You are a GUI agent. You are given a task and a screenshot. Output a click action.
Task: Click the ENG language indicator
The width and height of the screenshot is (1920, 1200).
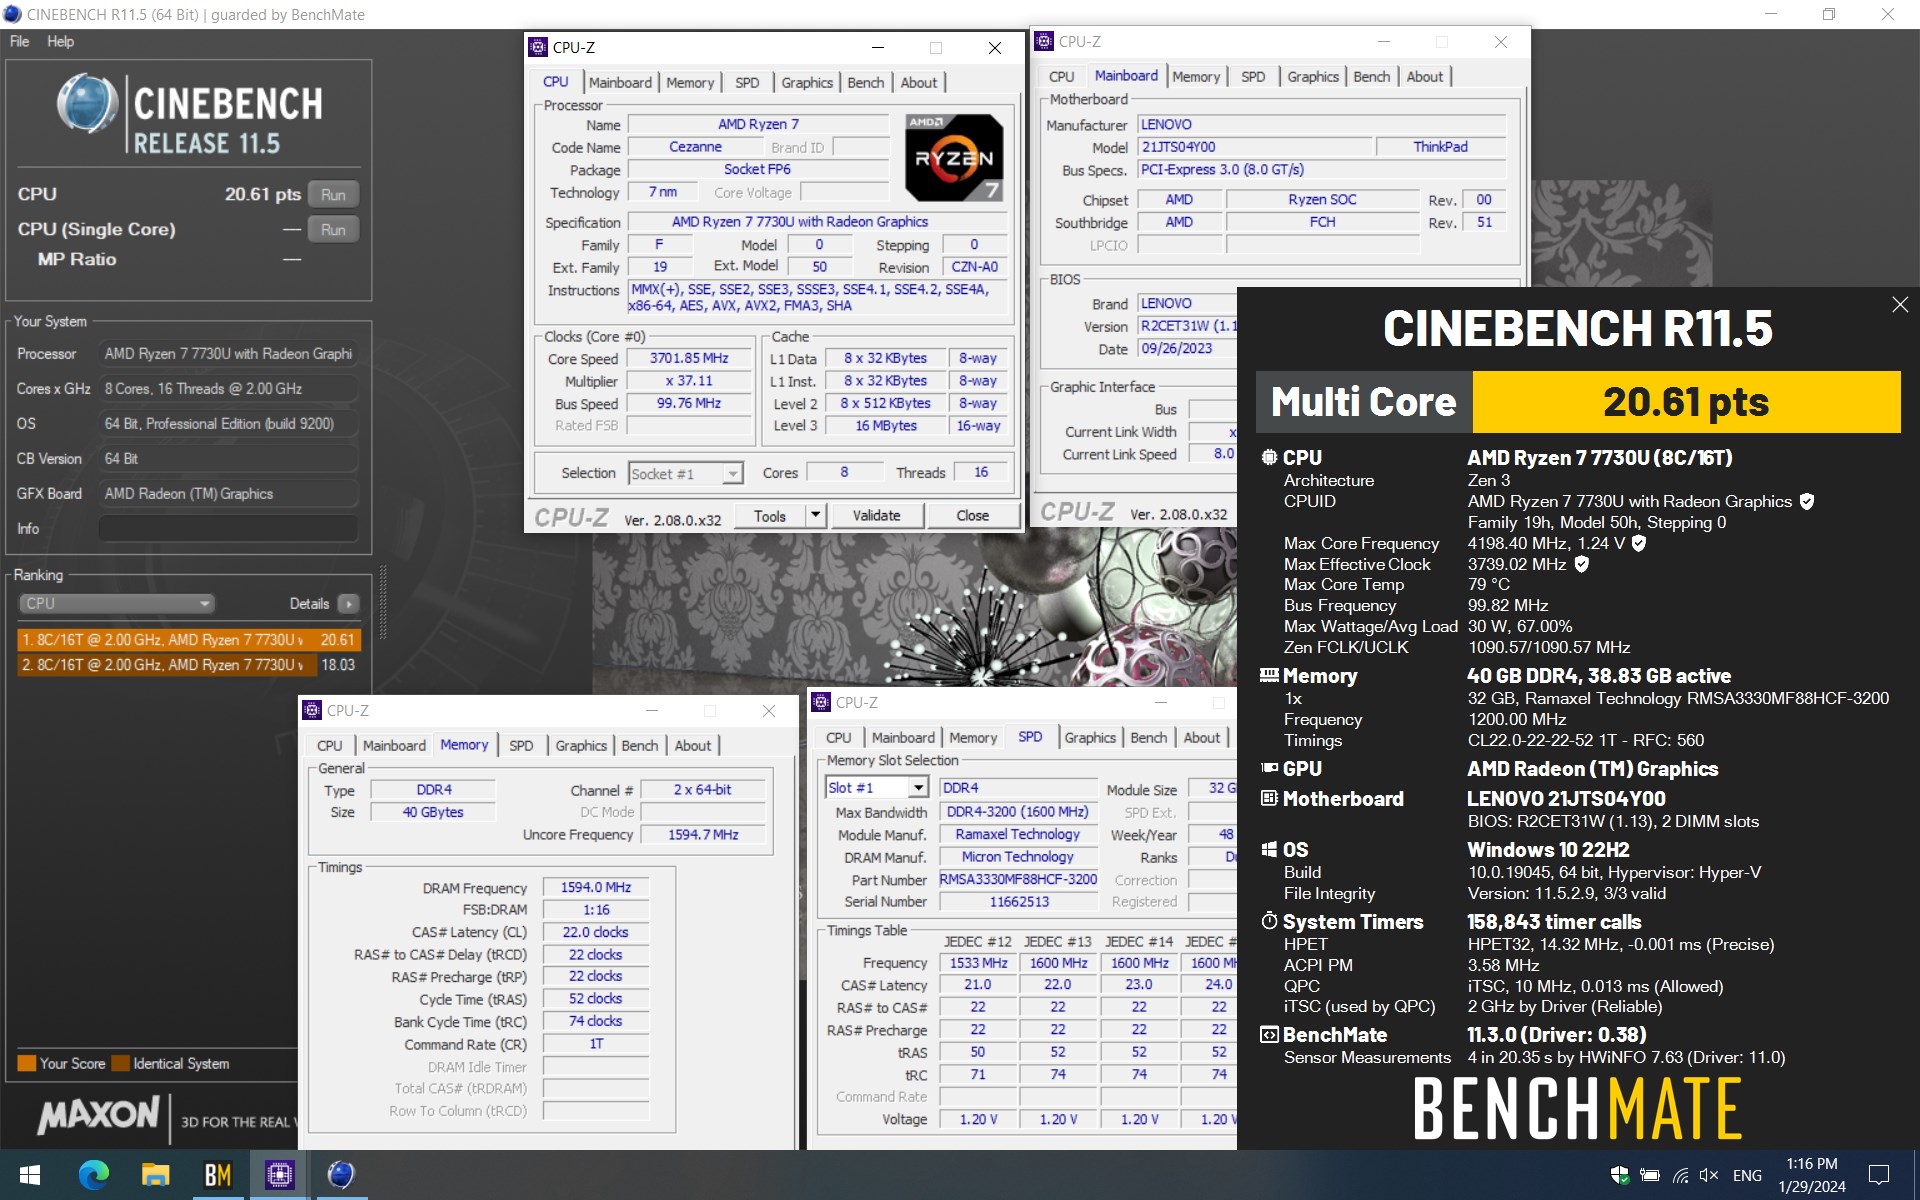(x=1747, y=1175)
